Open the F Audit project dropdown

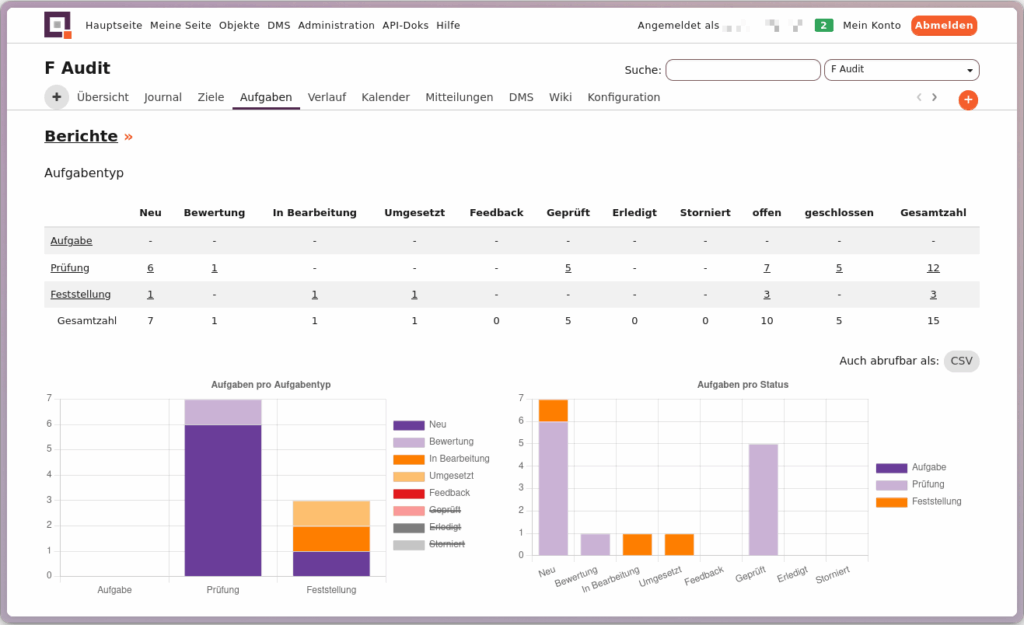[901, 70]
